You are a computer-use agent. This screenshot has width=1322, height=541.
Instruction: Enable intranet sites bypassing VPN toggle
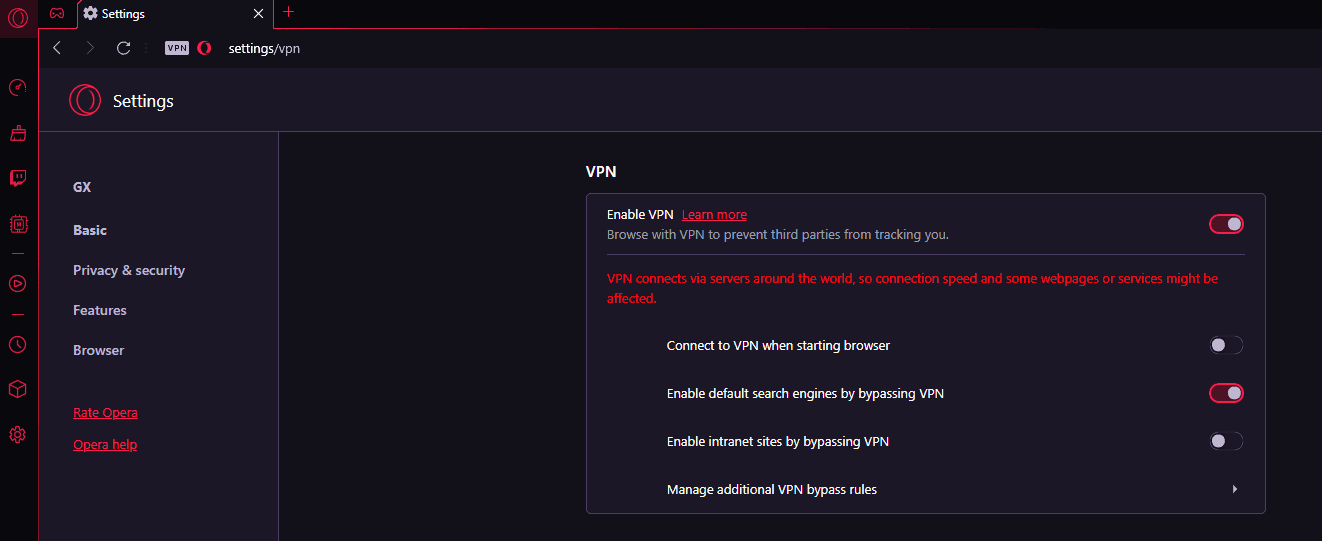1226,441
